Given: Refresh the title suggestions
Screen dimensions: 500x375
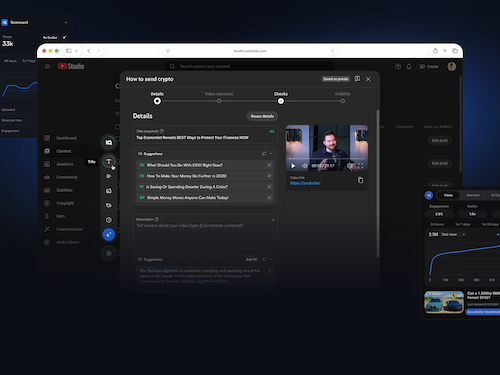Looking at the screenshot, I should 264,154.
